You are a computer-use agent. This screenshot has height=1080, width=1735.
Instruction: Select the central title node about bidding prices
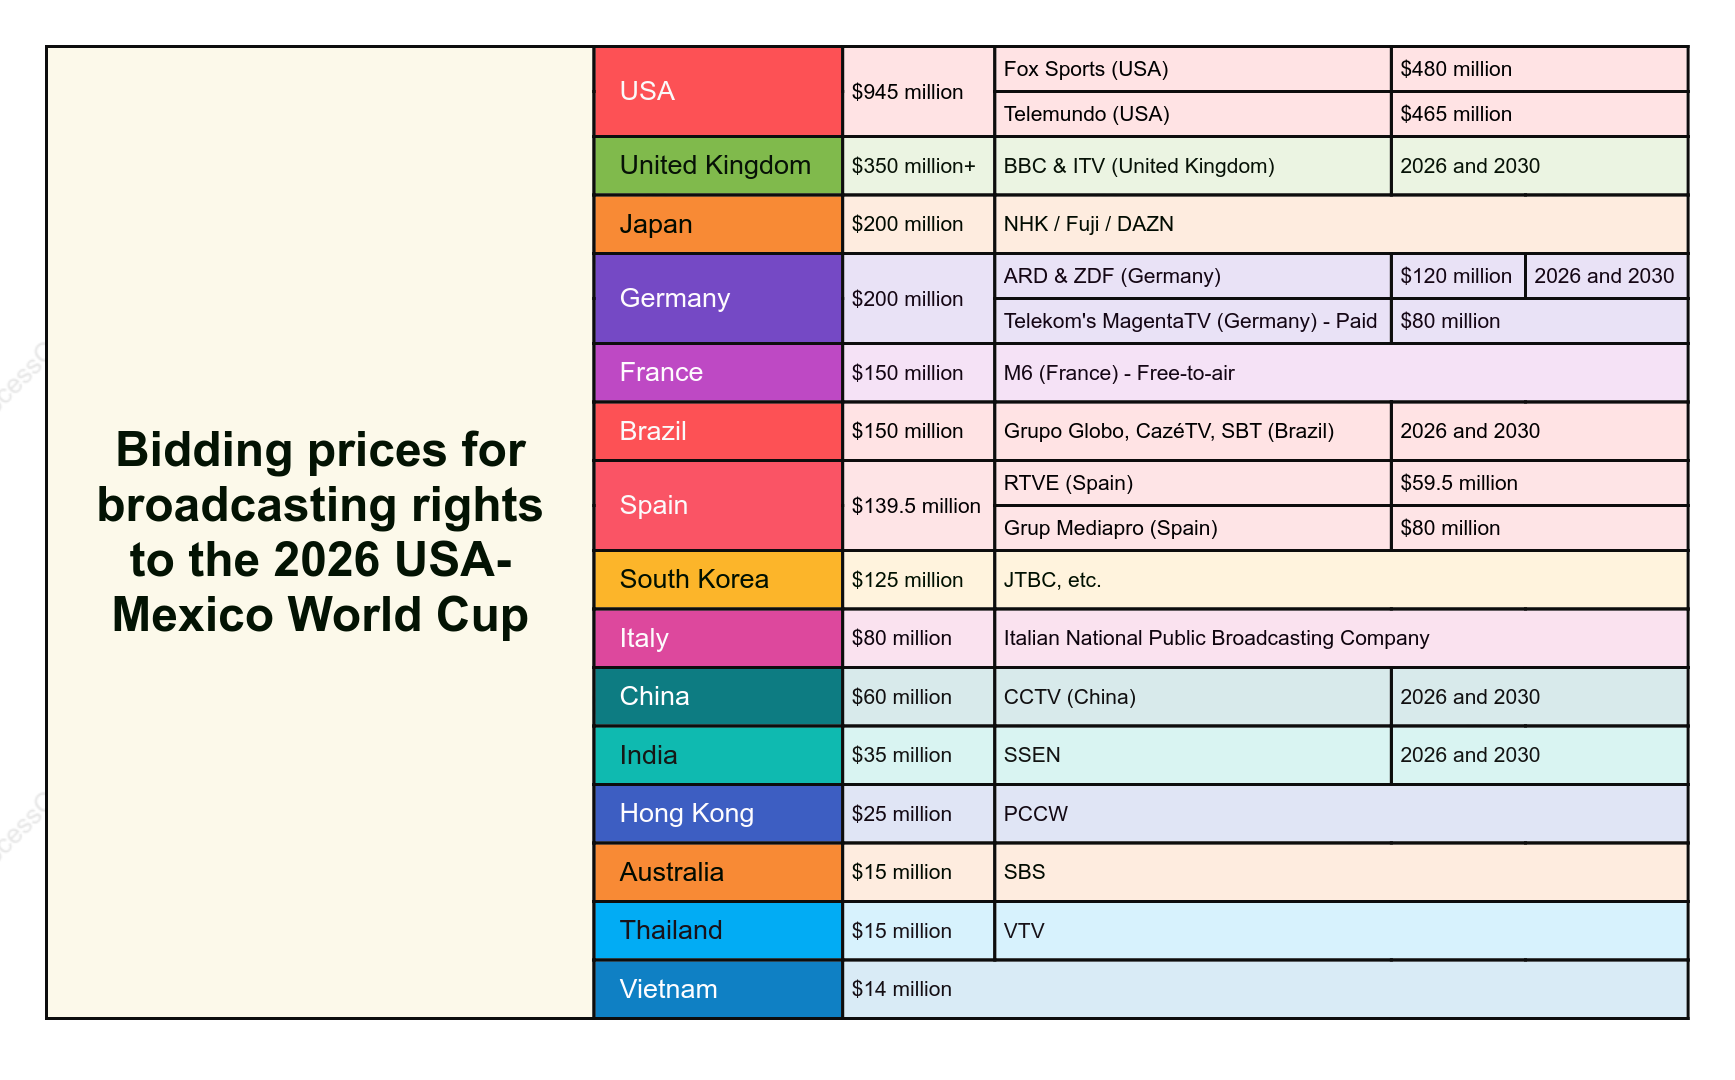tap(320, 532)
